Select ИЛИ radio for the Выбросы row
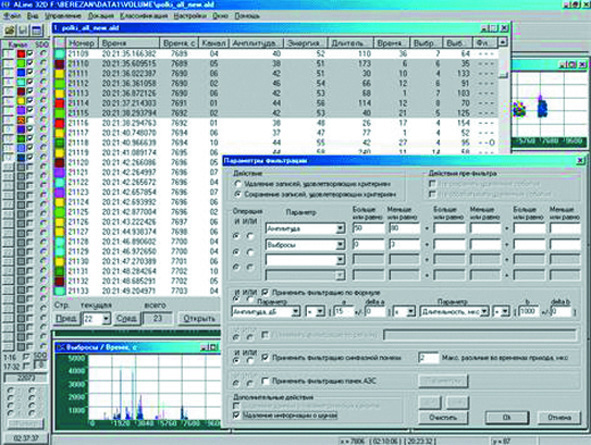This screenshot has width=591, height=445. 250,252
